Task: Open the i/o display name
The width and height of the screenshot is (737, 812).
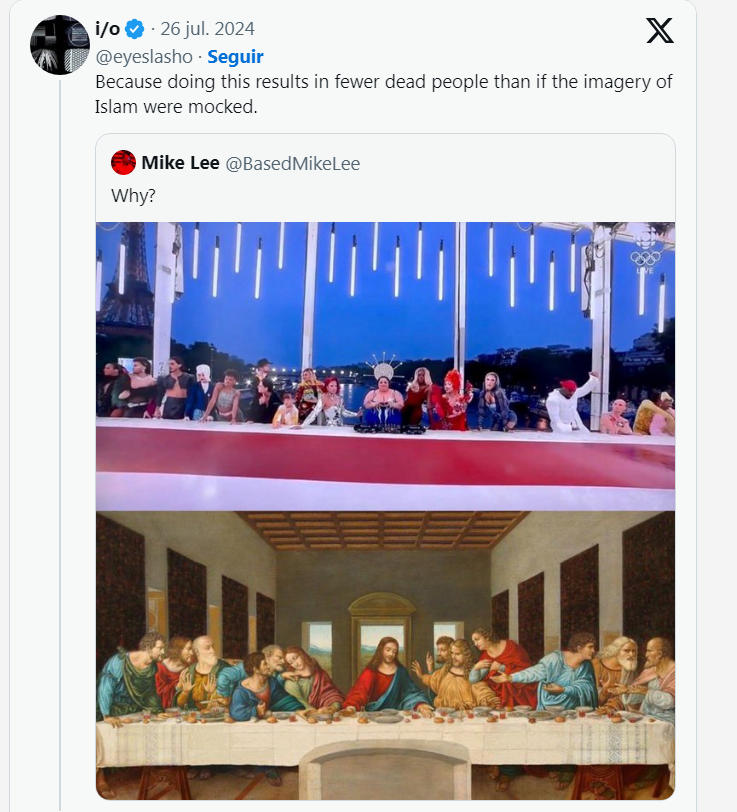Action: [107, 29]
